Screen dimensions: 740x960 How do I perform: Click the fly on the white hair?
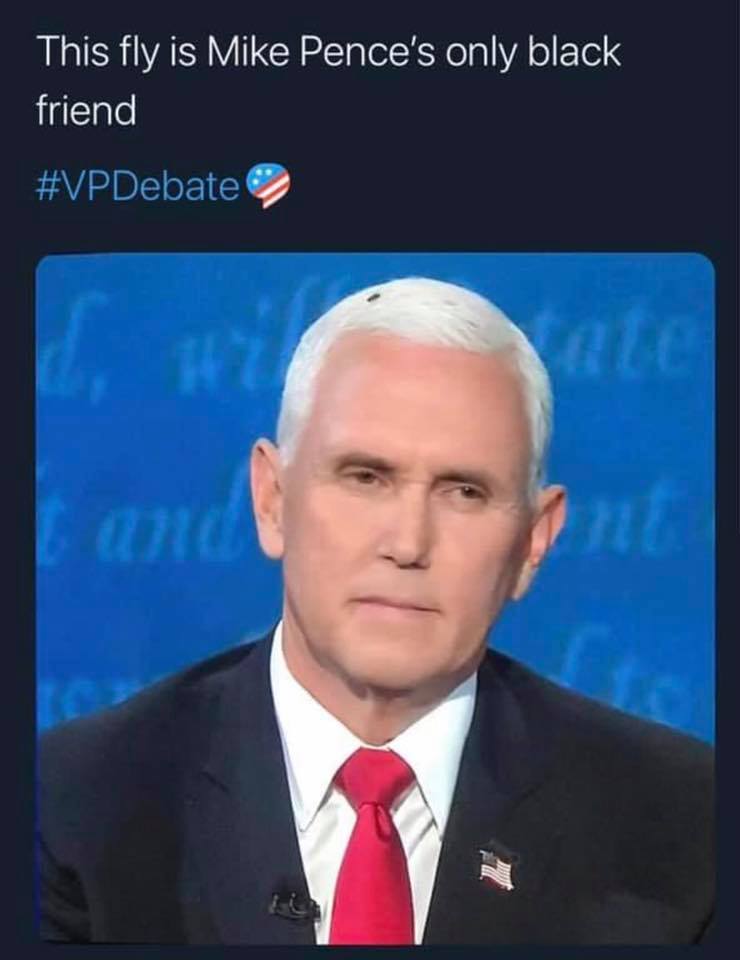point(373,298)
